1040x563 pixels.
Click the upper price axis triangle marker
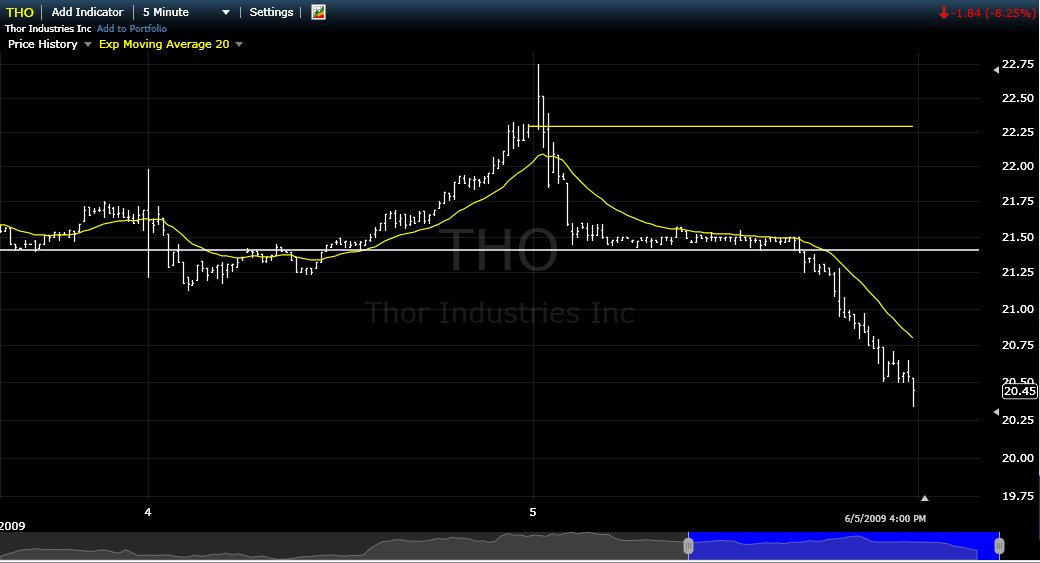pos(996,70)
